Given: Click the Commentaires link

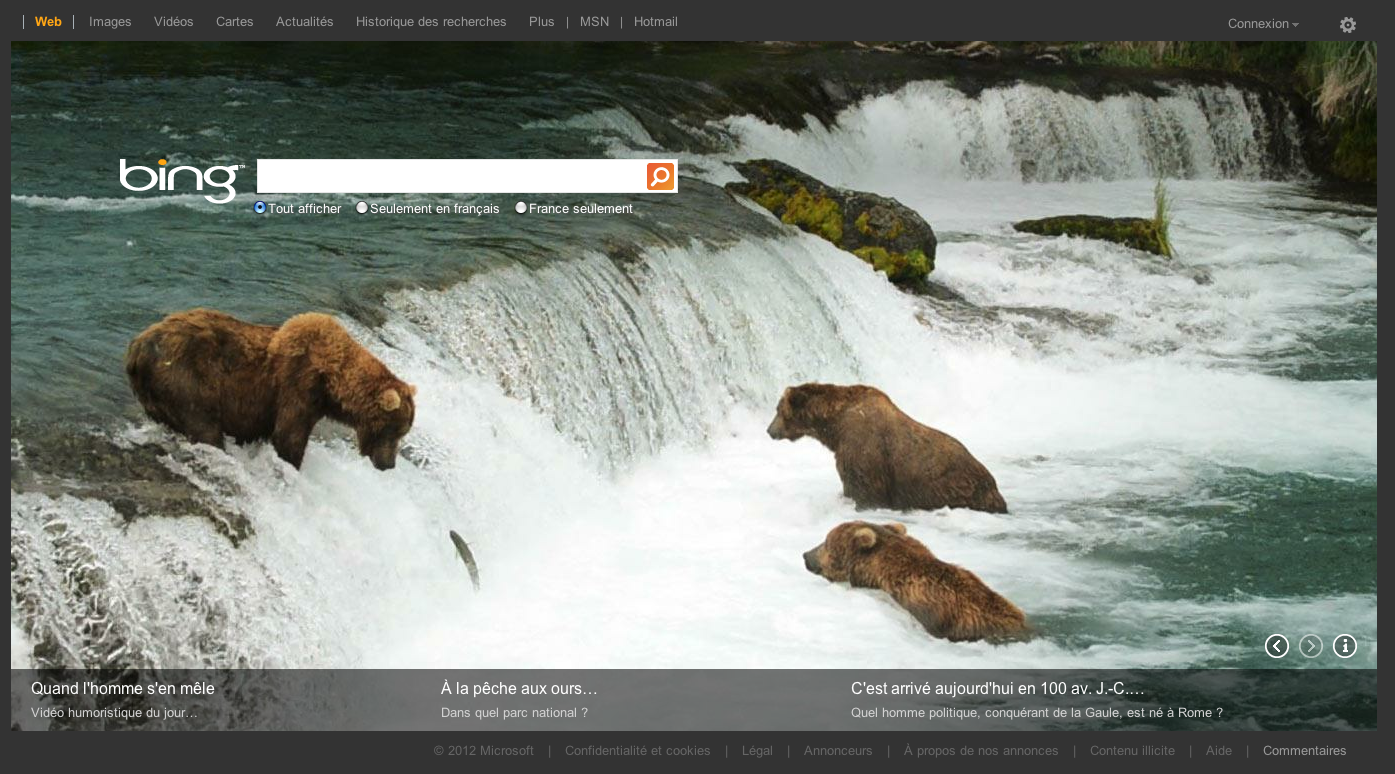Looking at the screenshot, I should 1304,750.
